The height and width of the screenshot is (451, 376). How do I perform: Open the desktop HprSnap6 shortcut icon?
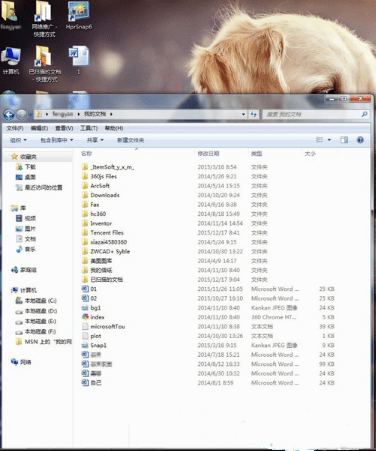79,15
